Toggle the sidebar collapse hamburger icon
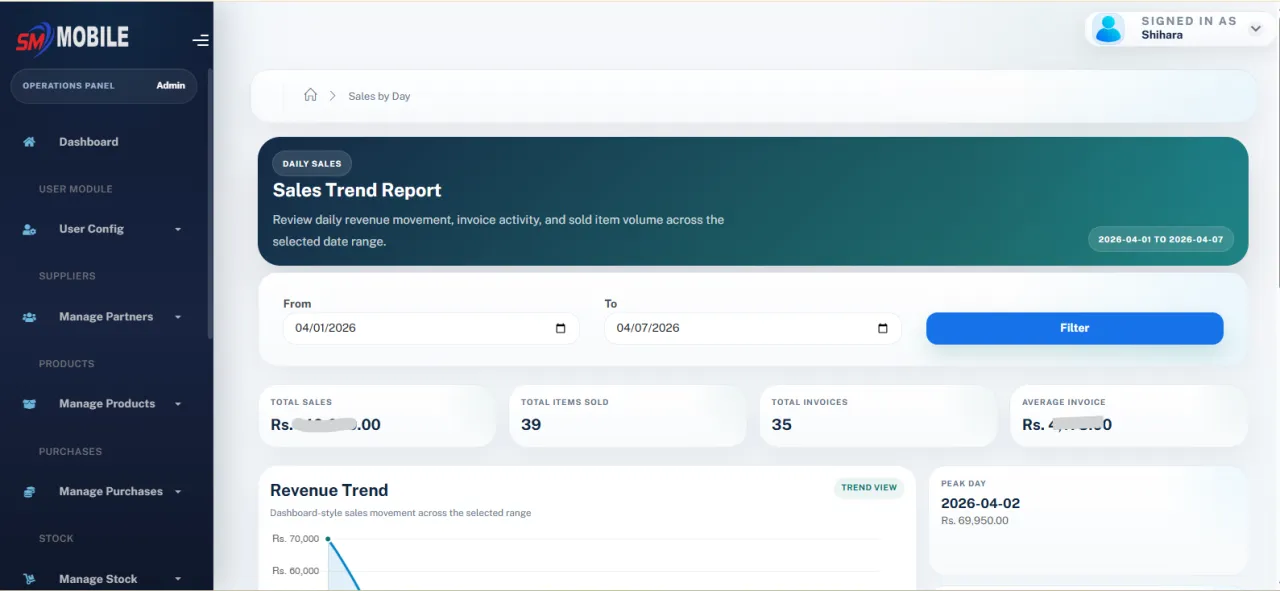 click(201, 41)
